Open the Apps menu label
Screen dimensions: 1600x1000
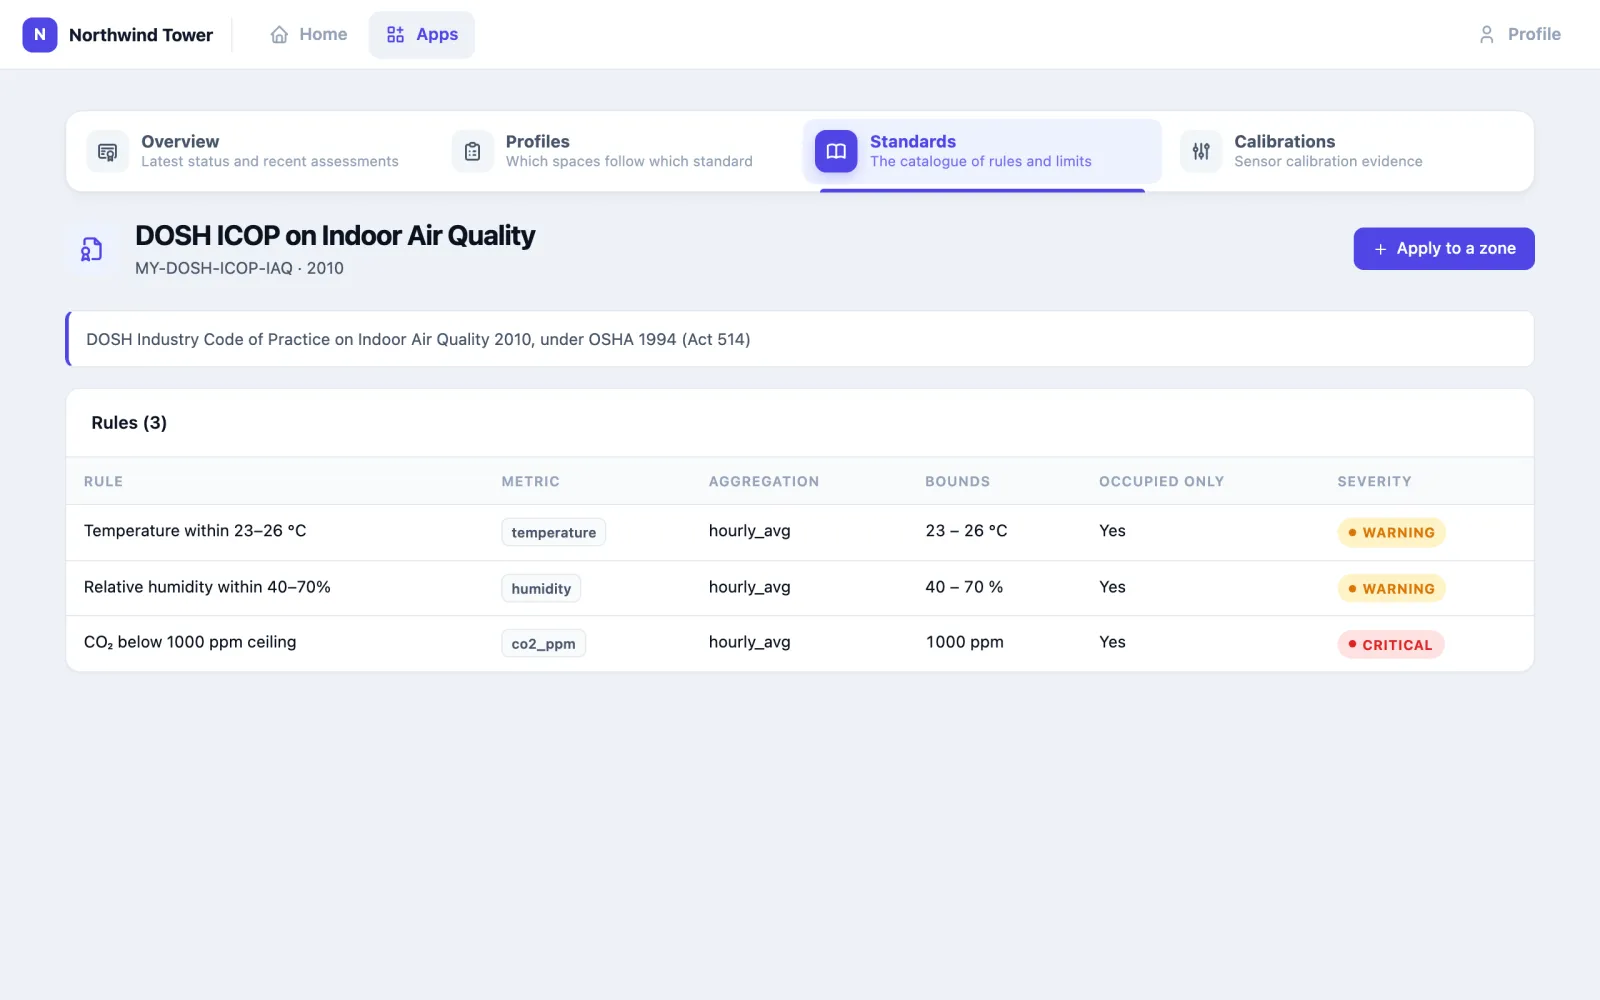pos(437,34)
